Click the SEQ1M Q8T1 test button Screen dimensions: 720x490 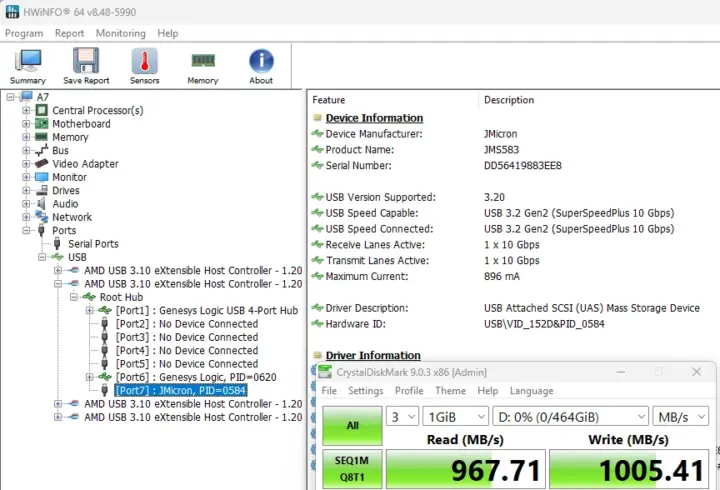(352, 469)
